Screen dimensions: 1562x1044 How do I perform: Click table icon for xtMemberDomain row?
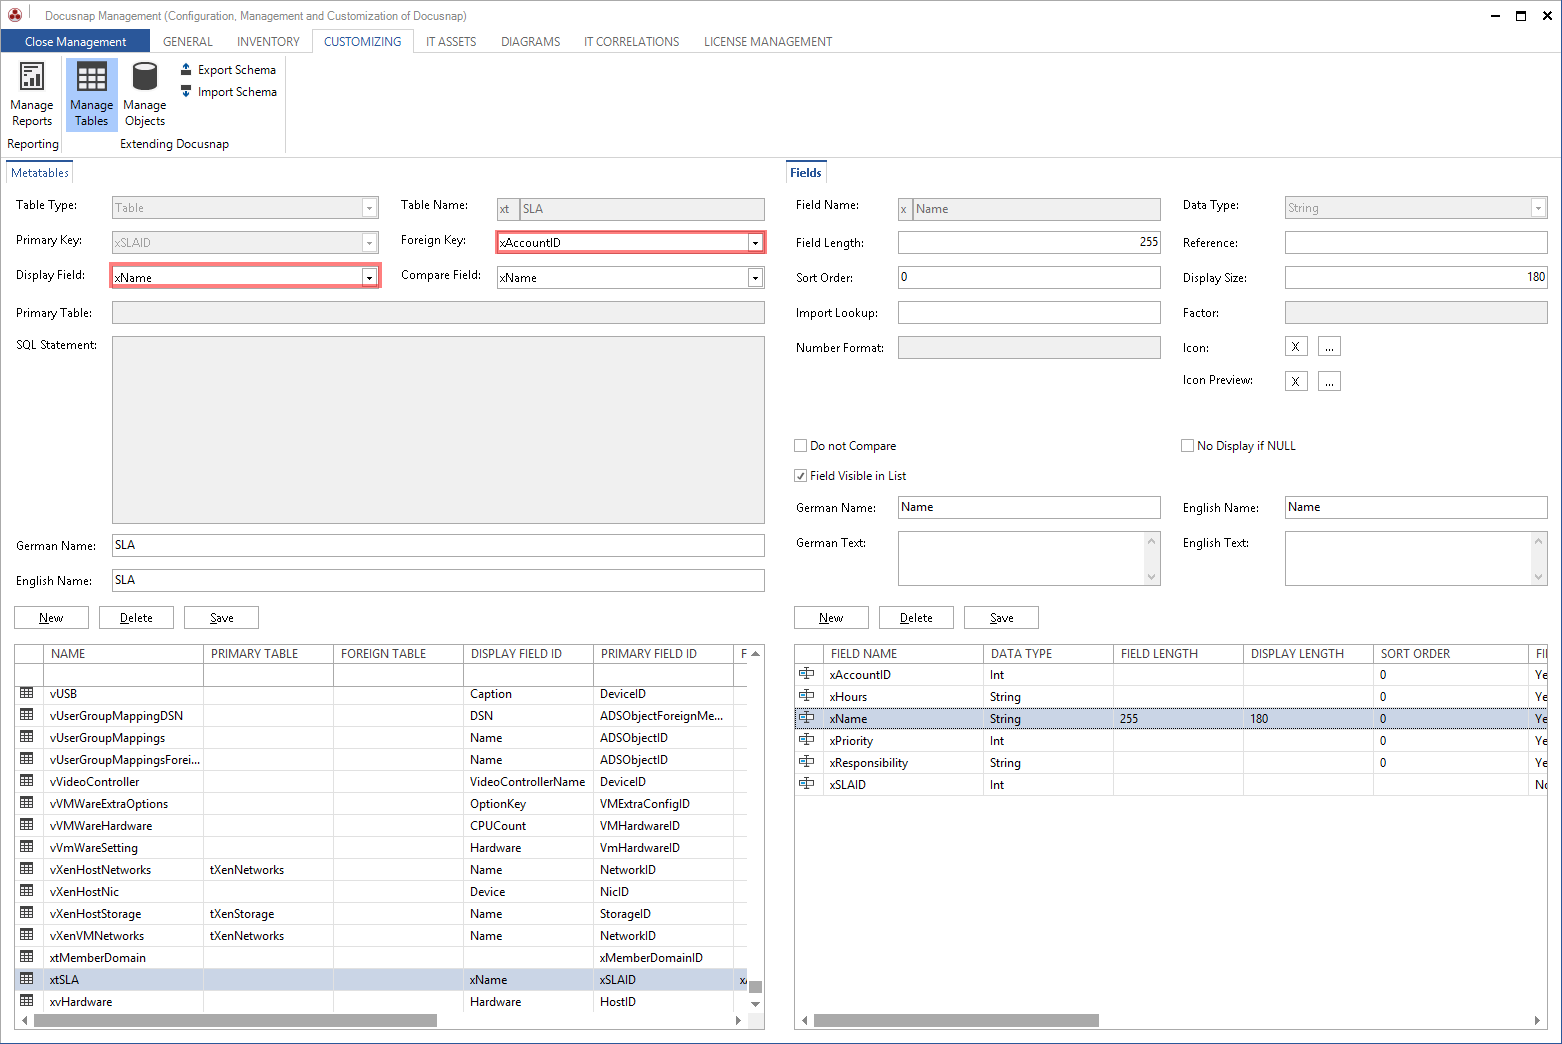pyautogui.click(x=27, y=957)
